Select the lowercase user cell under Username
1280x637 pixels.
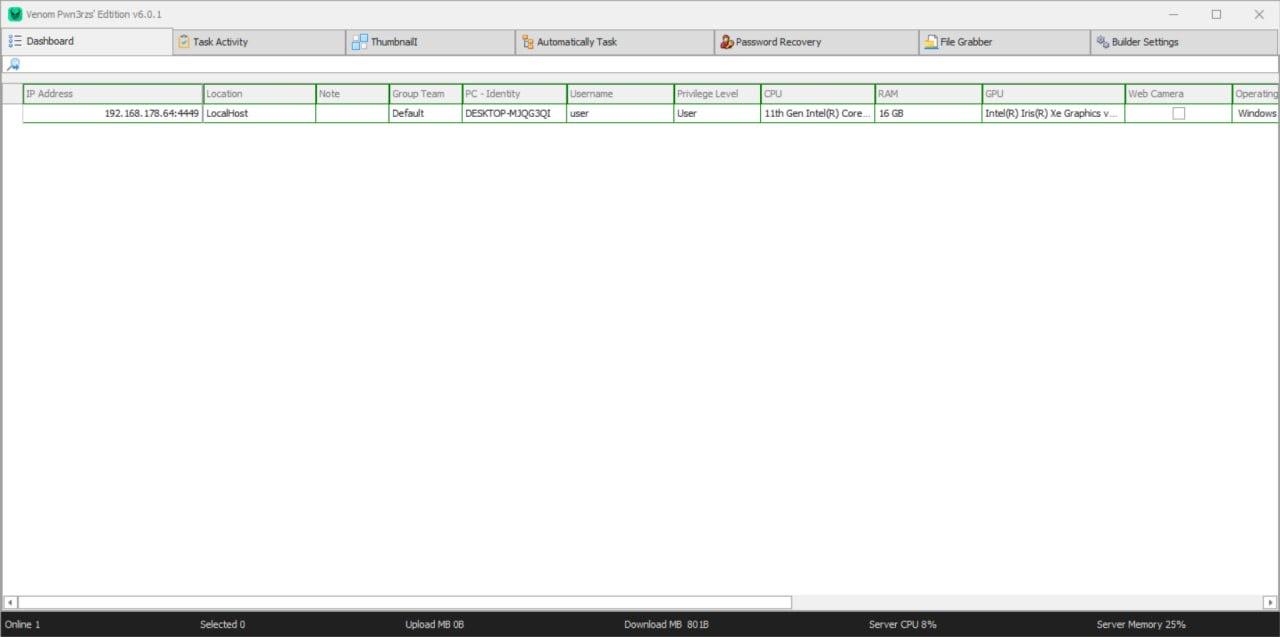621,114
